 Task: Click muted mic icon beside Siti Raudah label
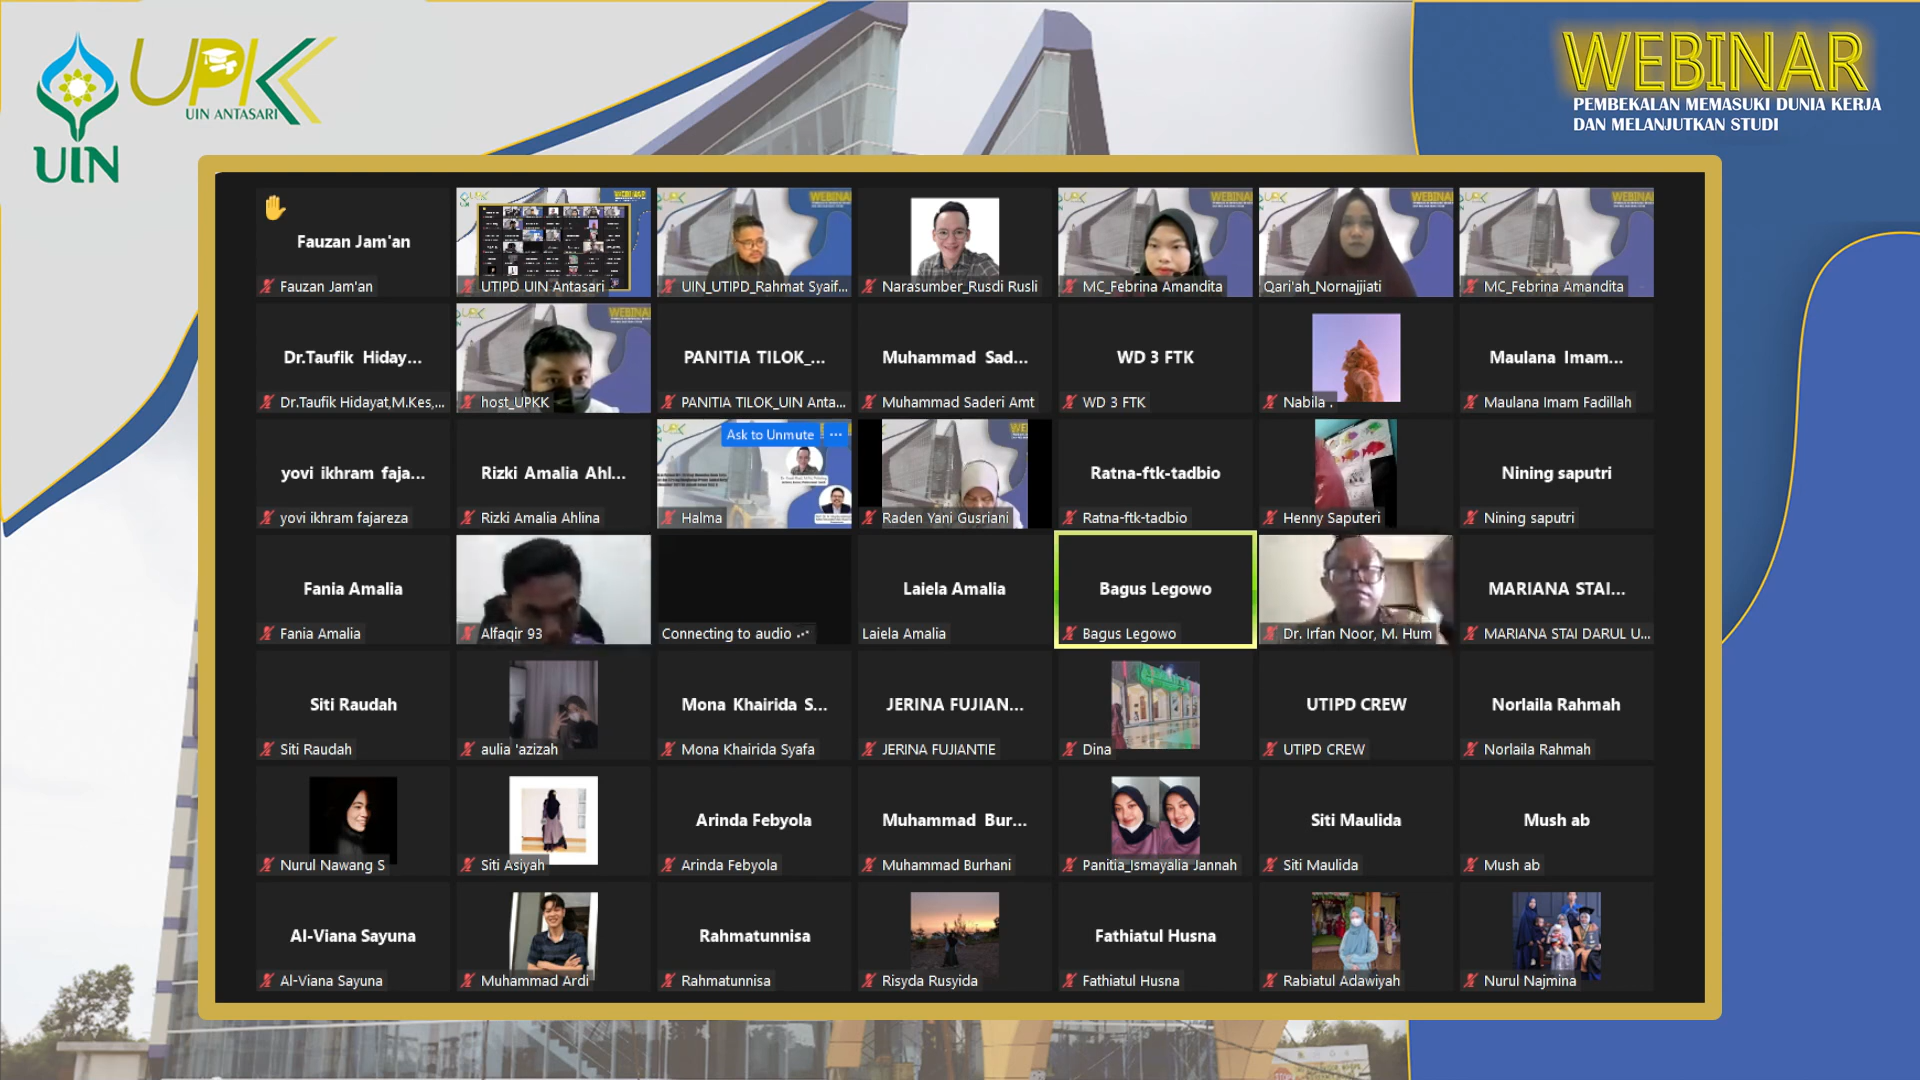(267, 749)
